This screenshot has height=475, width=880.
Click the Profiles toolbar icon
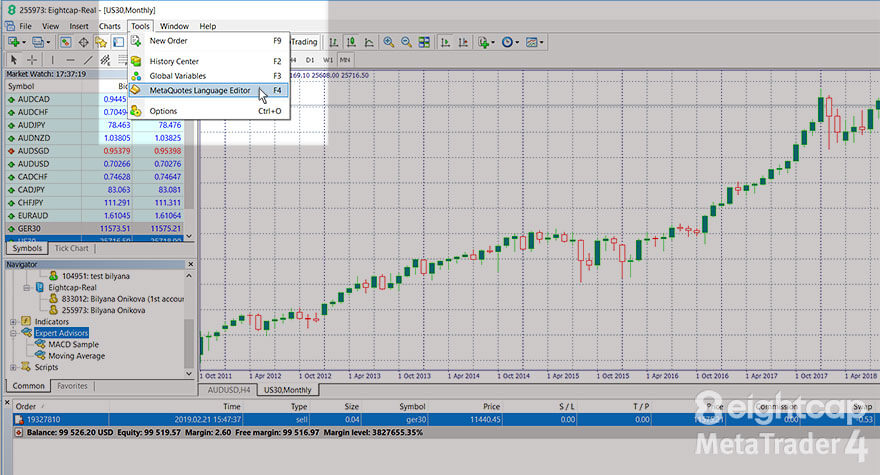coord(38,42)
